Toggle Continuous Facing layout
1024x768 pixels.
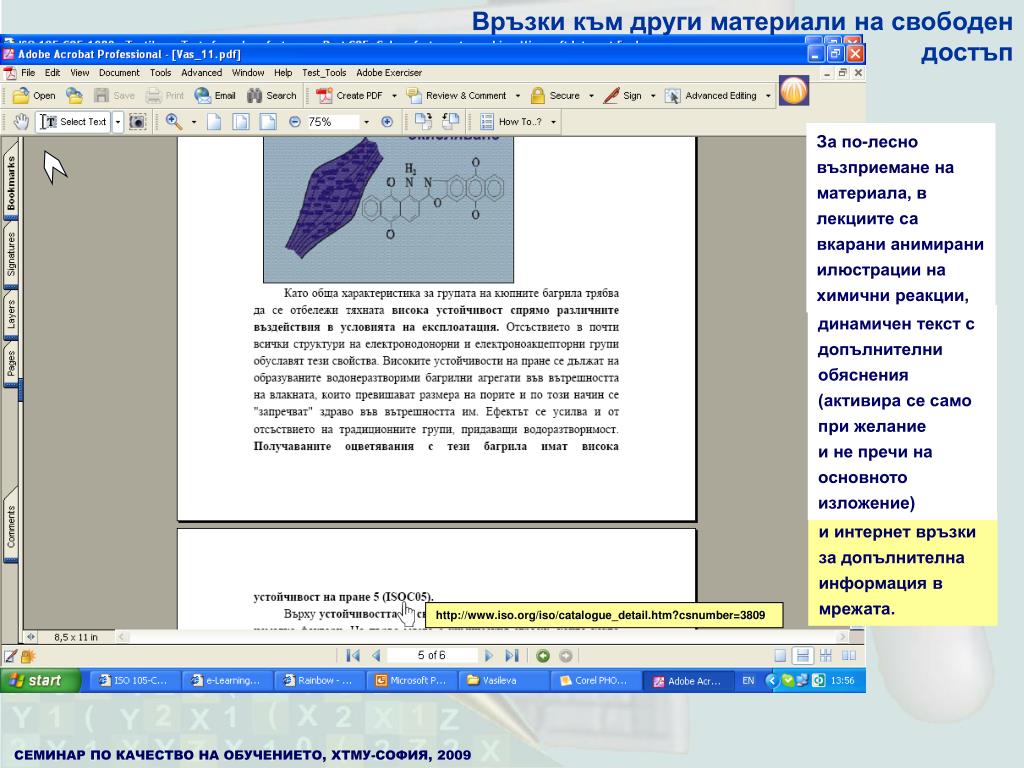pyautogui.click(x=825, y=656)
